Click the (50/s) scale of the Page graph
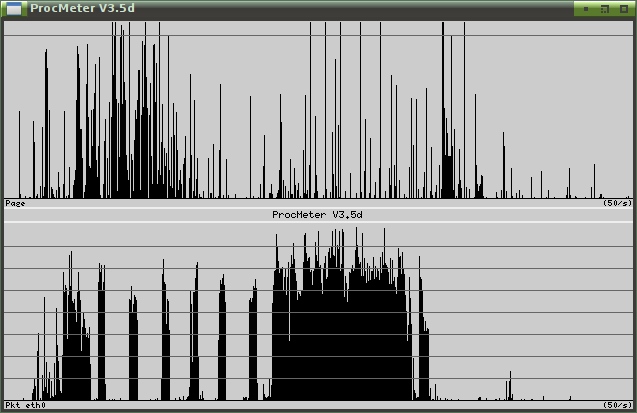Screen dimensions: 637x413 618,203
